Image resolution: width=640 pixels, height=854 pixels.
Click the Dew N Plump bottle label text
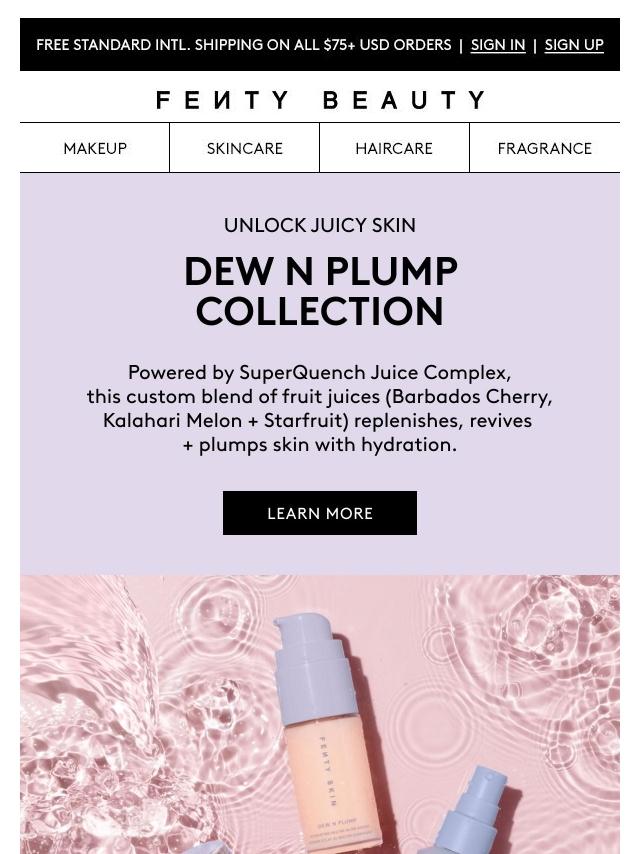(337, 821)
